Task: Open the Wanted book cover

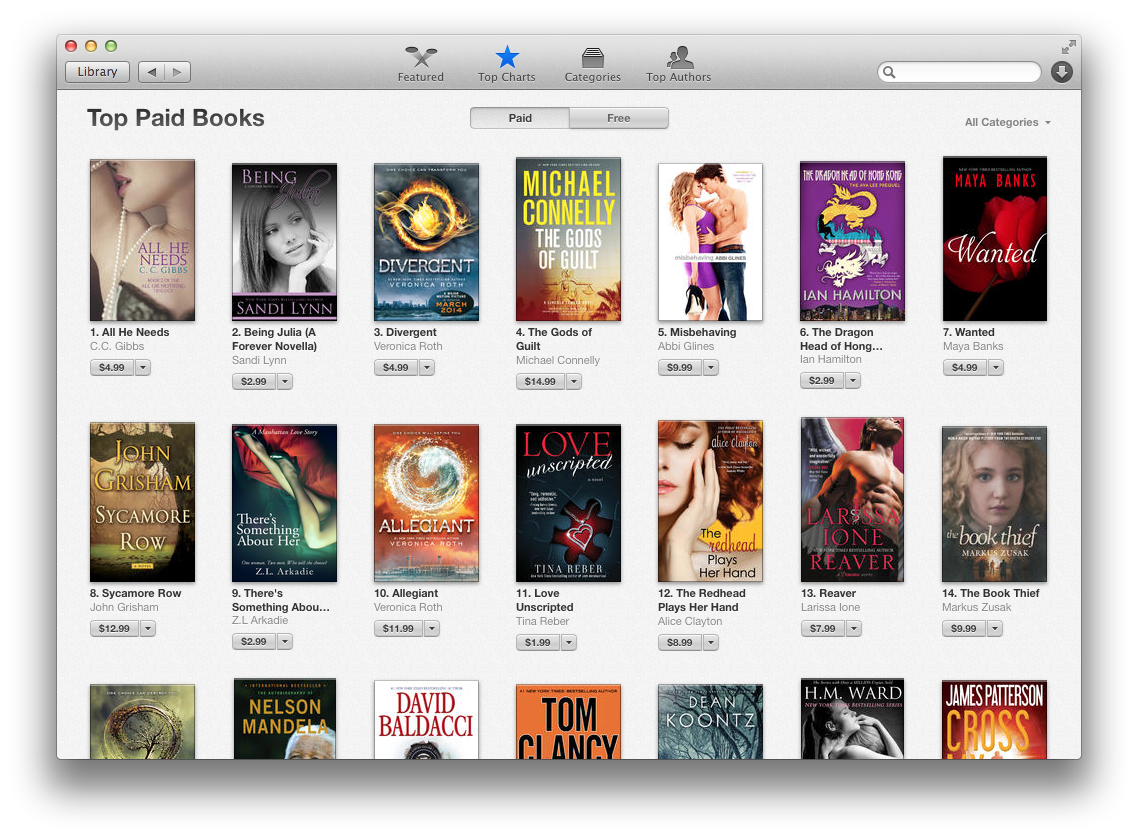Action: click(x=994, y=239)
